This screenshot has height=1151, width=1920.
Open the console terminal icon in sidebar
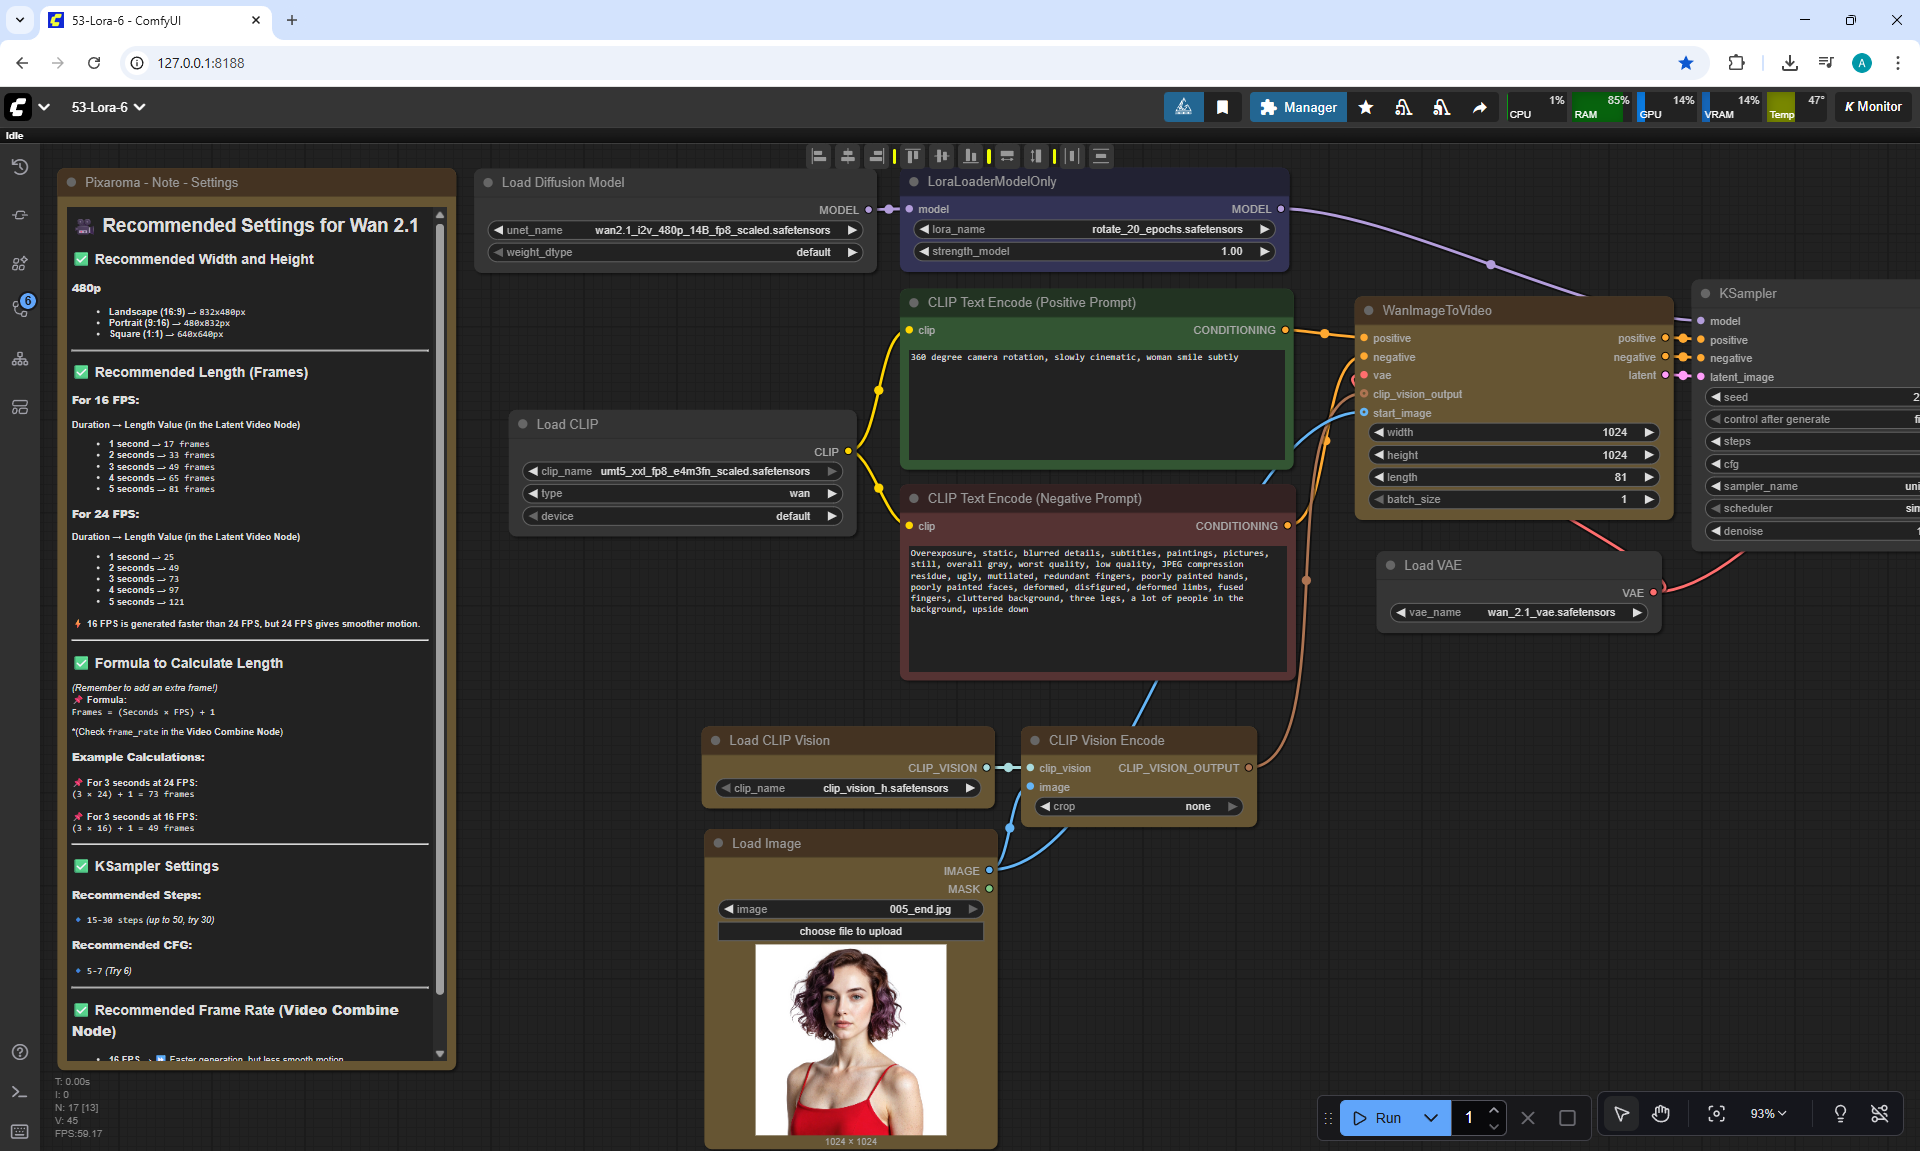coord(19,1092)
